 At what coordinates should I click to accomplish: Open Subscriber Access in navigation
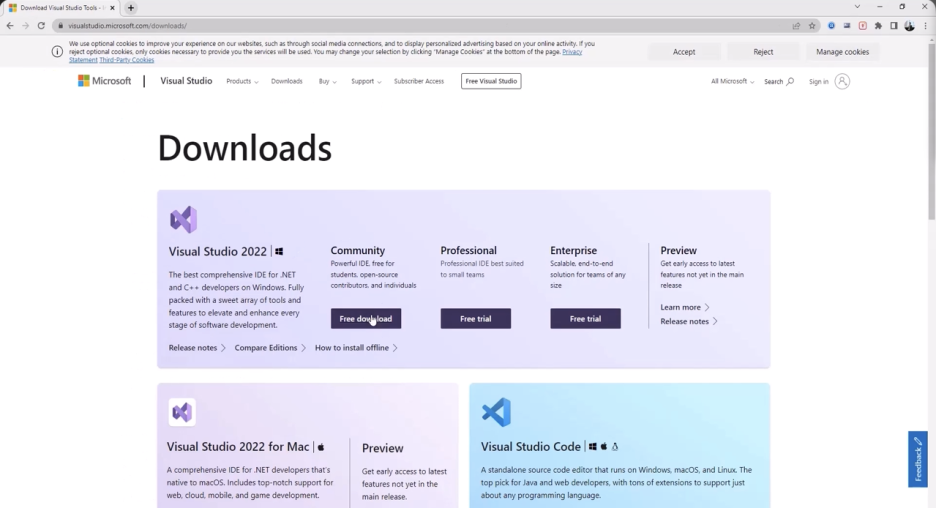[419, 81]
